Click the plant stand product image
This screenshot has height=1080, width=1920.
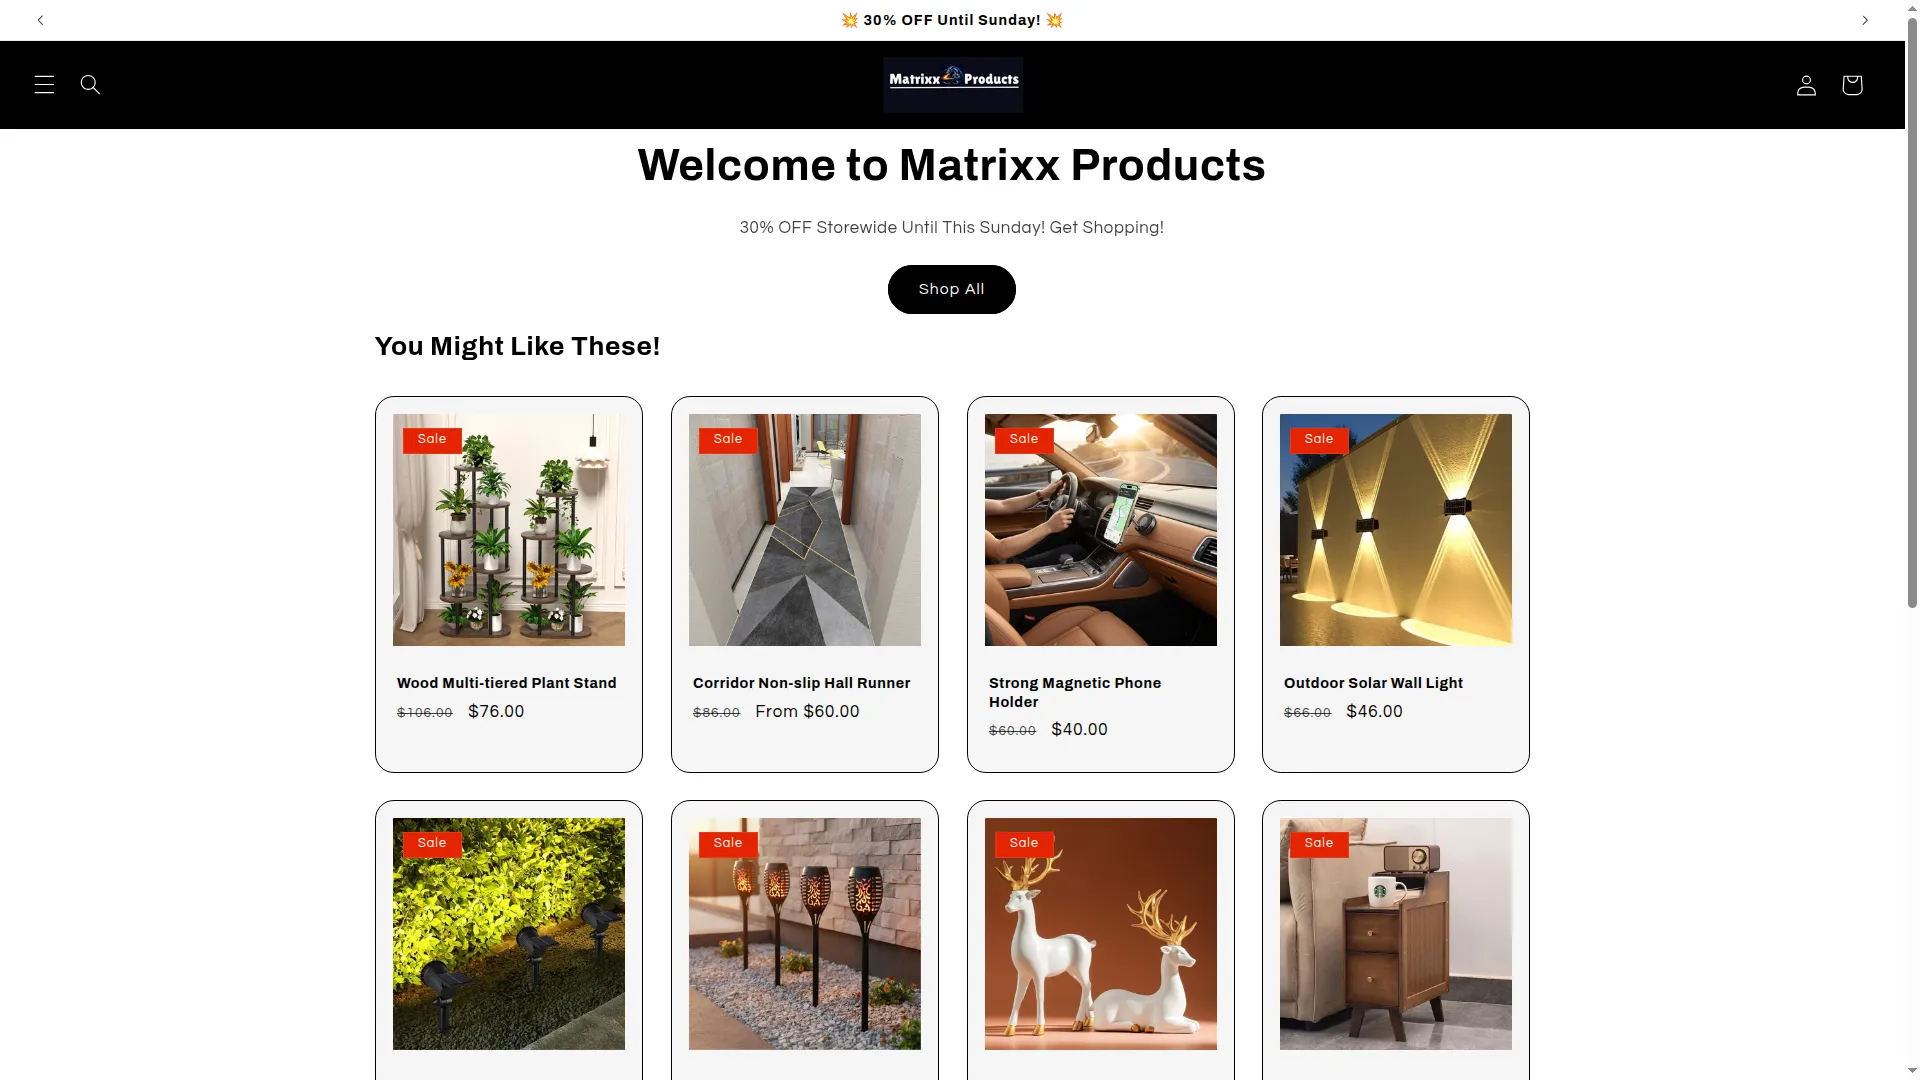pos(509,530)
